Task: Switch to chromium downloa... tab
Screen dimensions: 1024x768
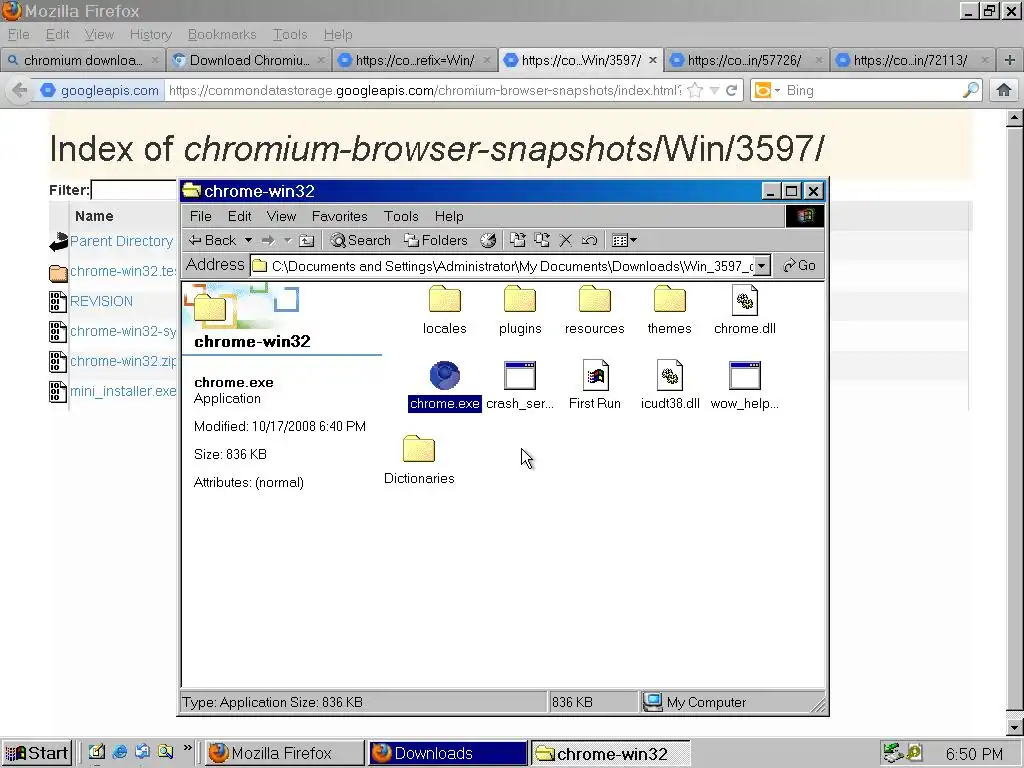Action: [x=82, y=60]
